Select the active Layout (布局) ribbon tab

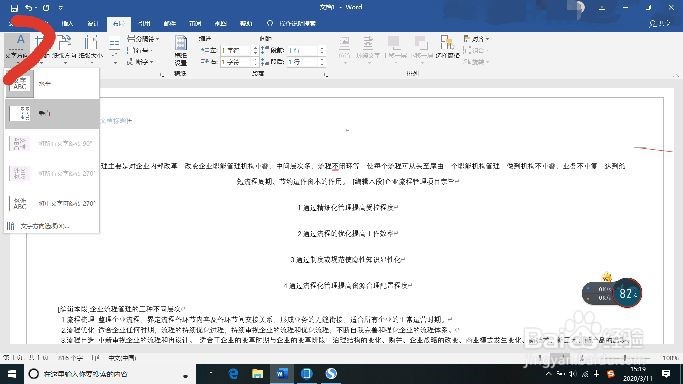[118, 24]
